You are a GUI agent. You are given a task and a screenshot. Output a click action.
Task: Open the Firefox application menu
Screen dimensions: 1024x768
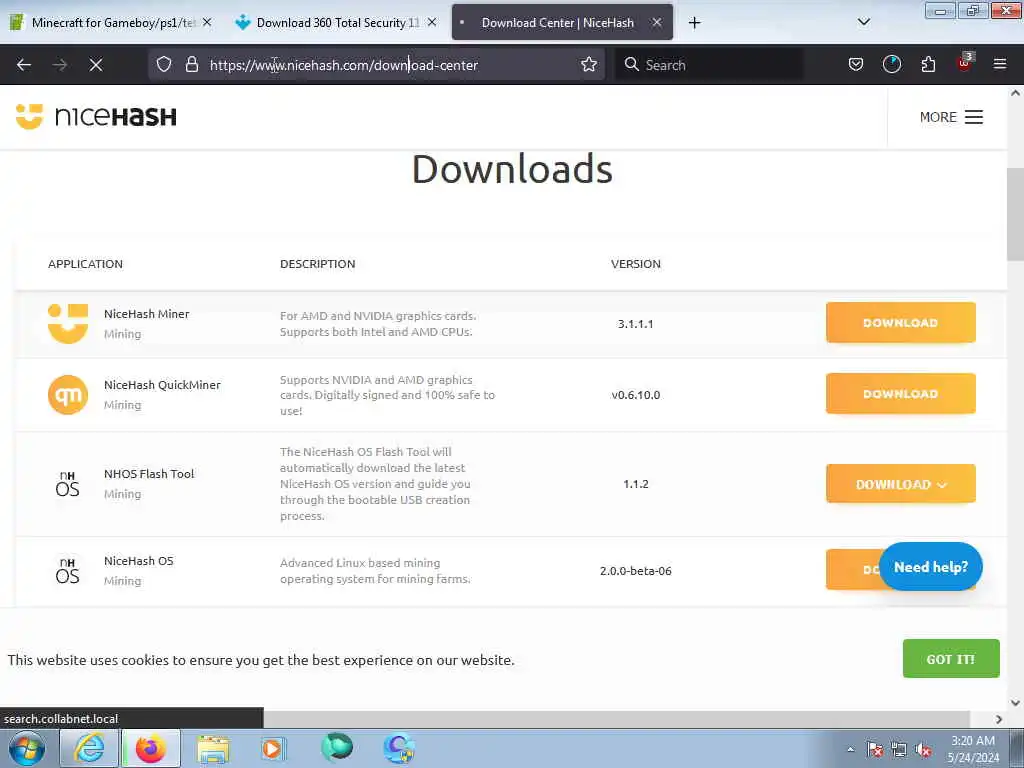pos(1000,64)
